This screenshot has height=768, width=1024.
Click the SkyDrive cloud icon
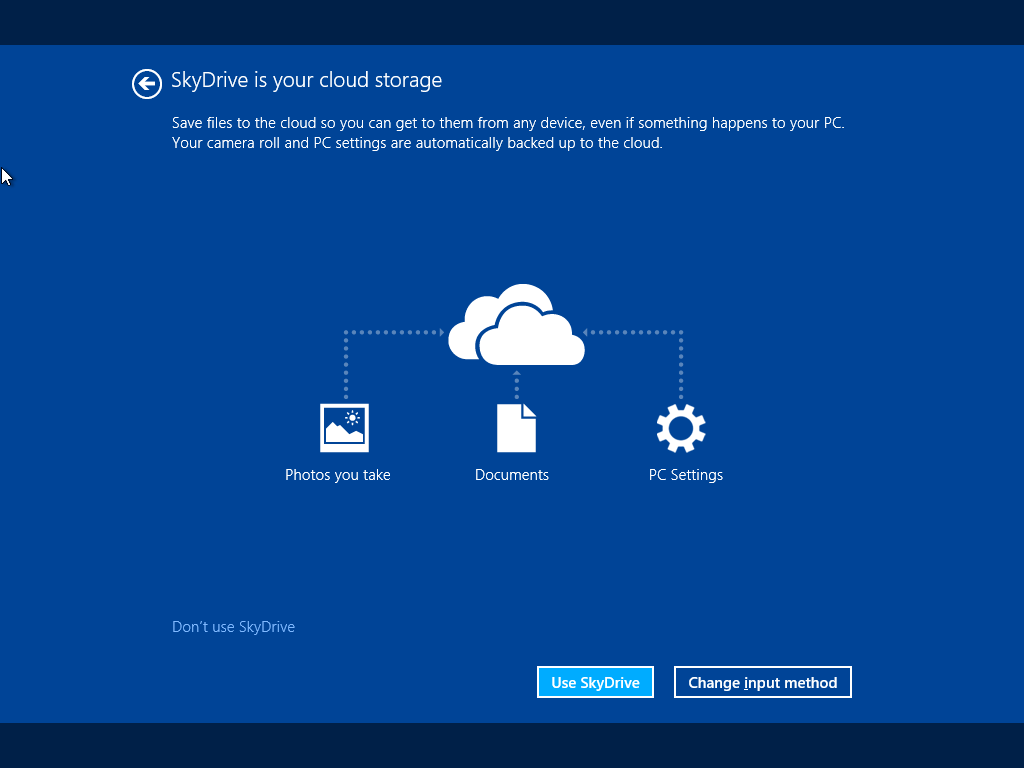(x=516, y=325)
